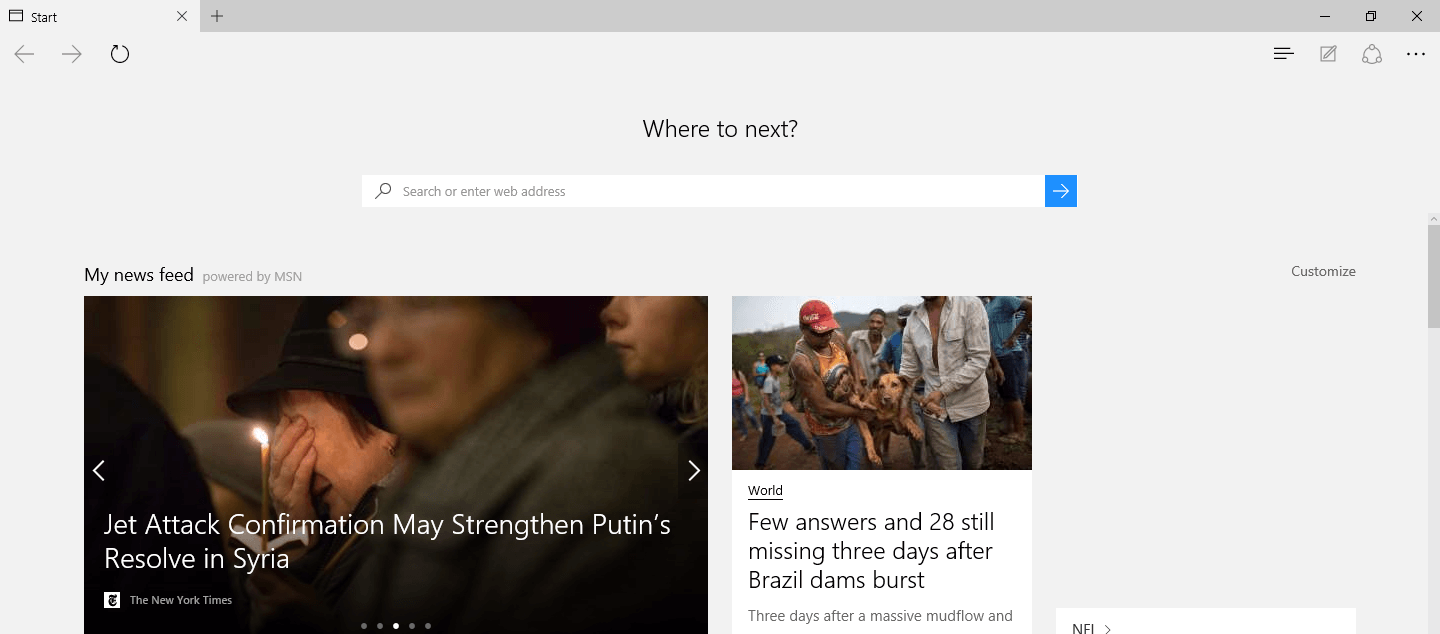Image resolution: width=1440 pixels, height=634 pixels.
Task: Select the first carousel dot indicator
Action: click(364, 626)
